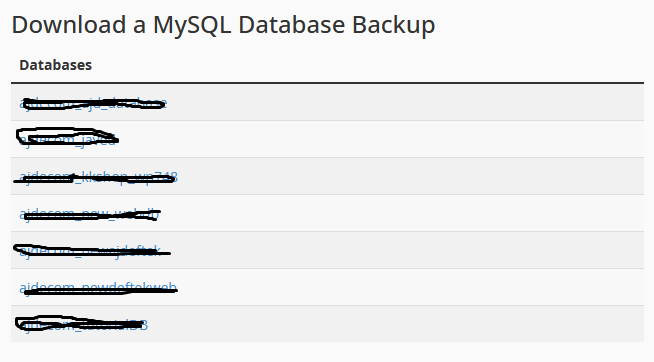The image size is (654, 362).
Task: Click empty space in kkshop_wp748 row
Action: click(x=411, y=176)
